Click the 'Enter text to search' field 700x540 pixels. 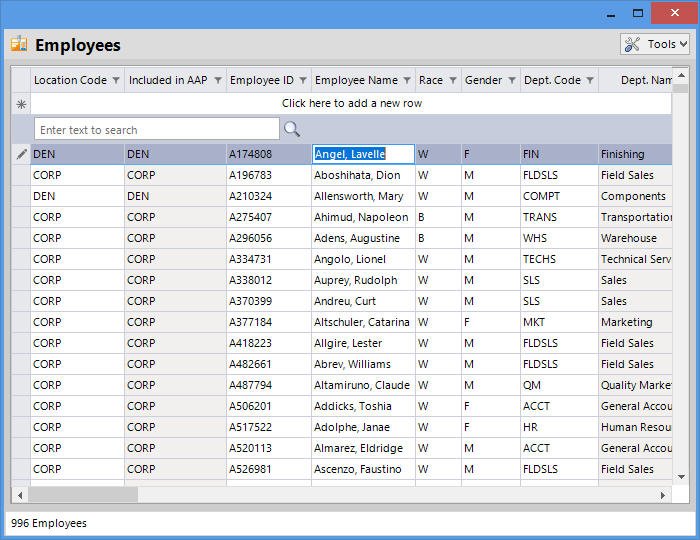(157, 129)
